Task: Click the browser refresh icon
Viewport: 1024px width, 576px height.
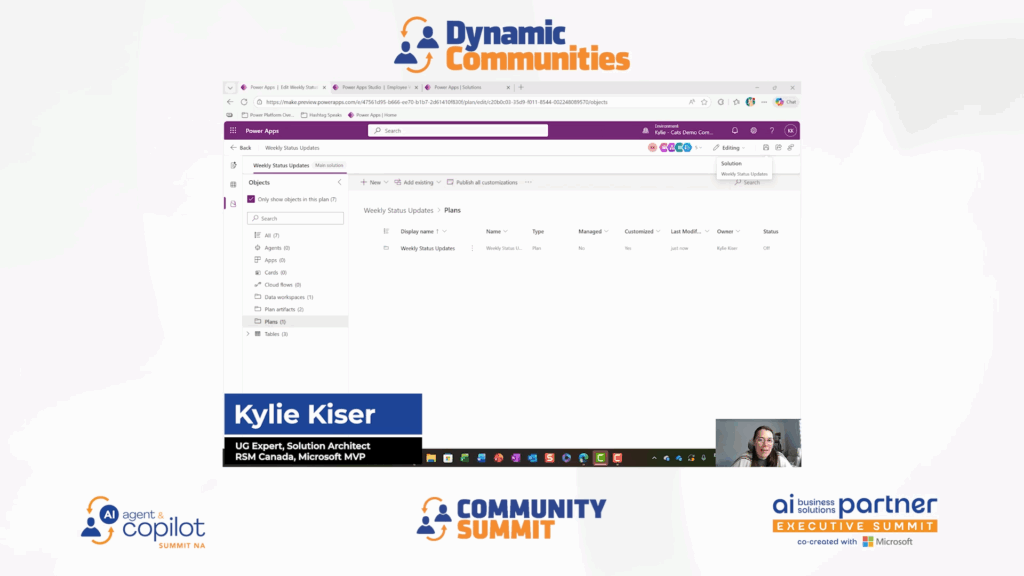Action: point(242,101)
